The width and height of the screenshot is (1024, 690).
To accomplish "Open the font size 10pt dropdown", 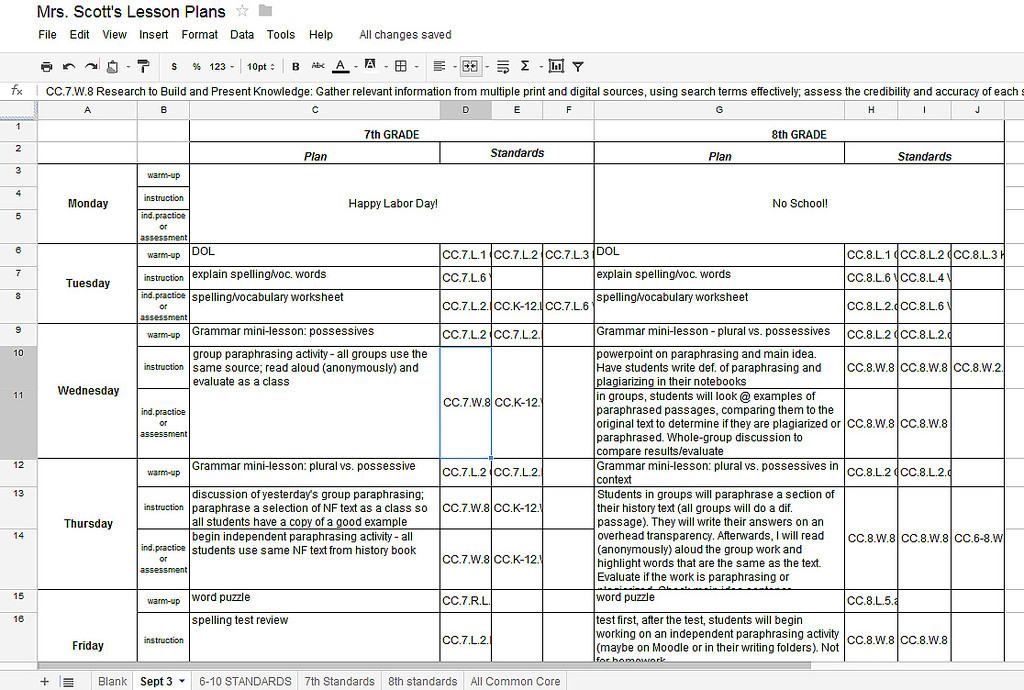I will click(260, 67).
